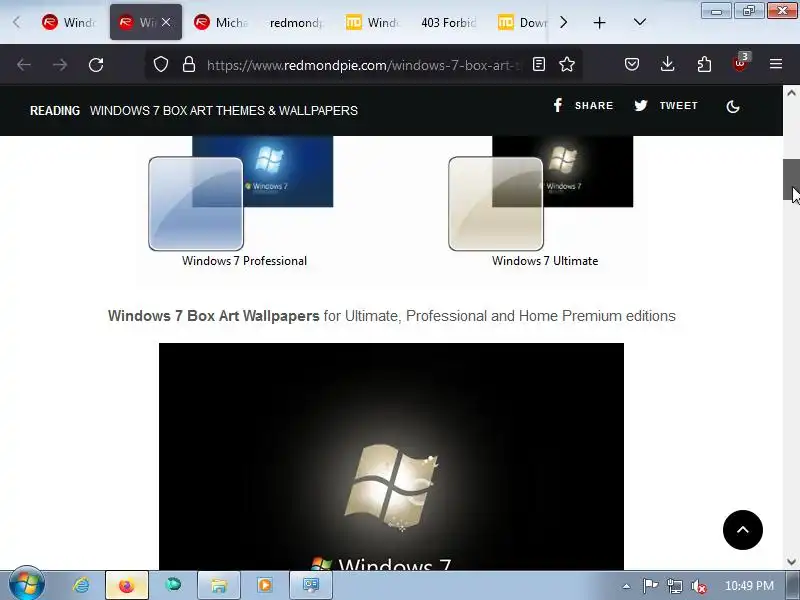This screenshot has height=600, width=800.
Task: Open a new tab with the plus button
Action: 599,22
